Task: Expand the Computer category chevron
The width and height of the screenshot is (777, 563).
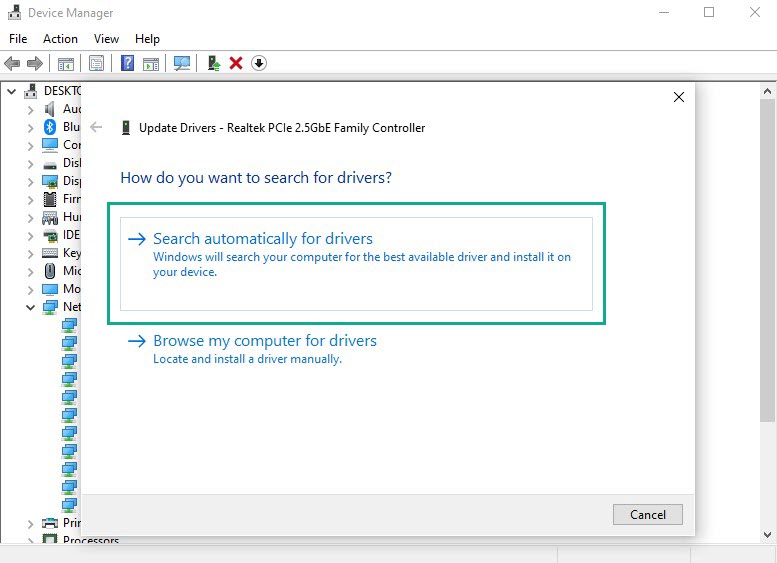Action: coord(30,146)
